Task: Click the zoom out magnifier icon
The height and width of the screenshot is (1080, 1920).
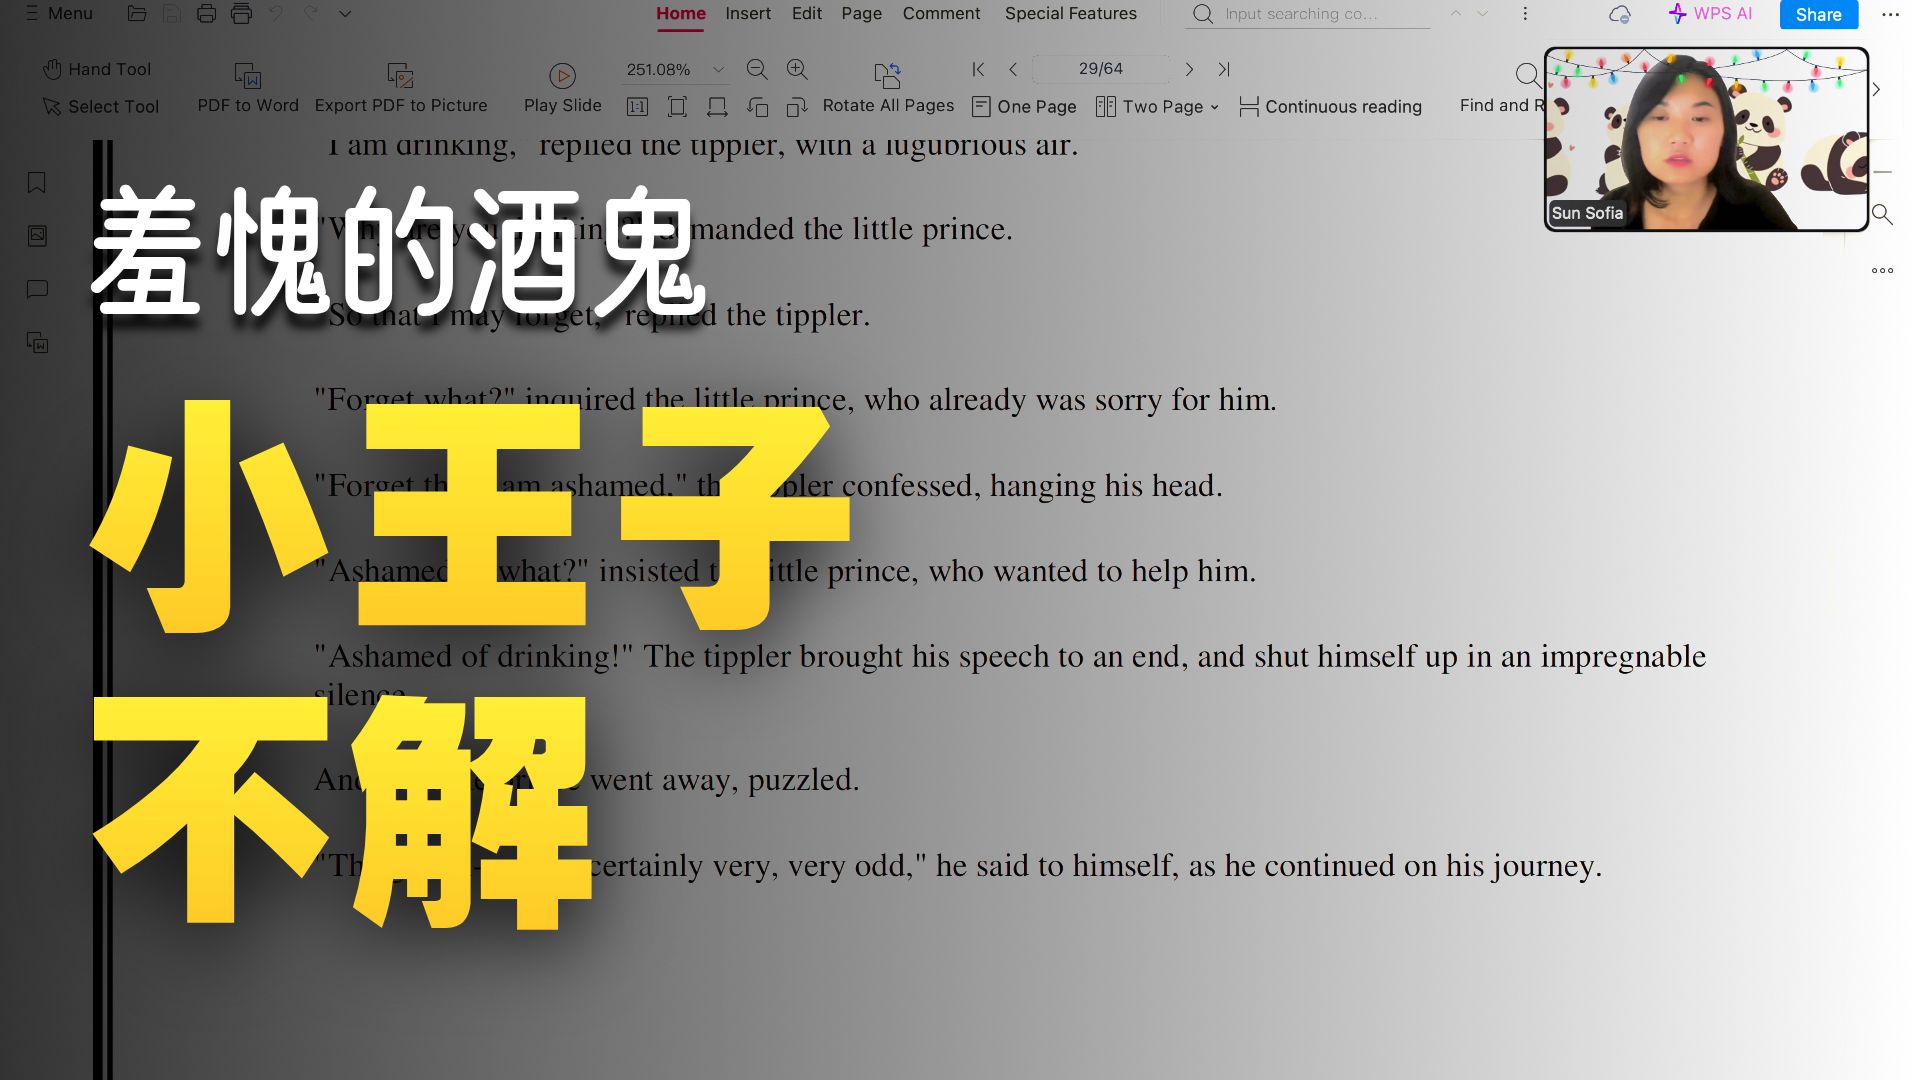Action: coord(757,69)
